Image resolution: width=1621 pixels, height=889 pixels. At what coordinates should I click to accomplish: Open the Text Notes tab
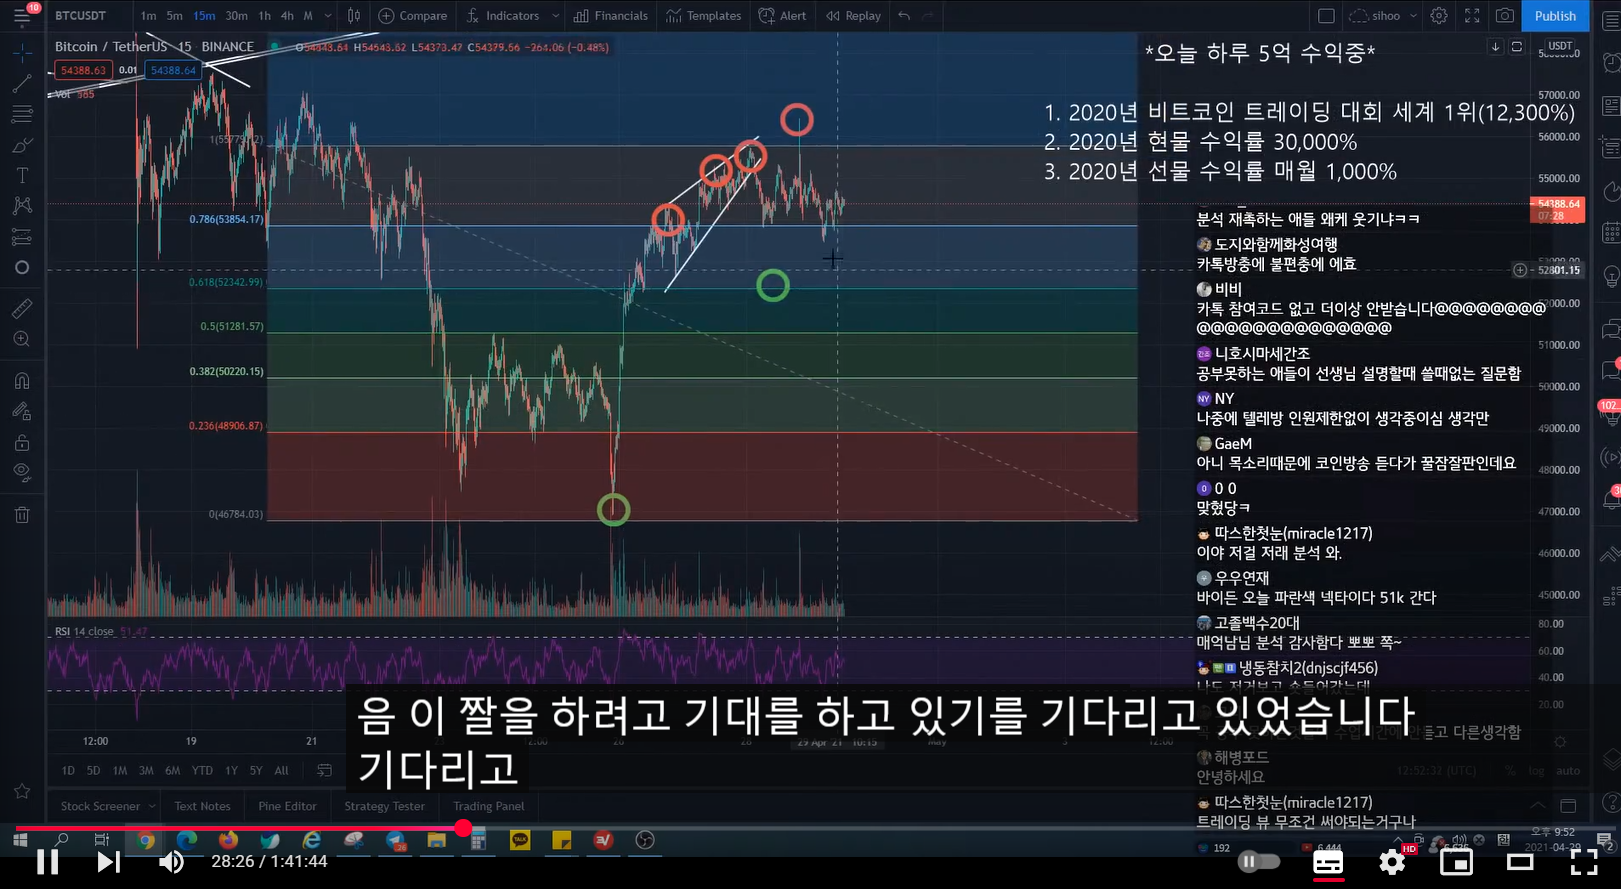(x=202, y=806)
